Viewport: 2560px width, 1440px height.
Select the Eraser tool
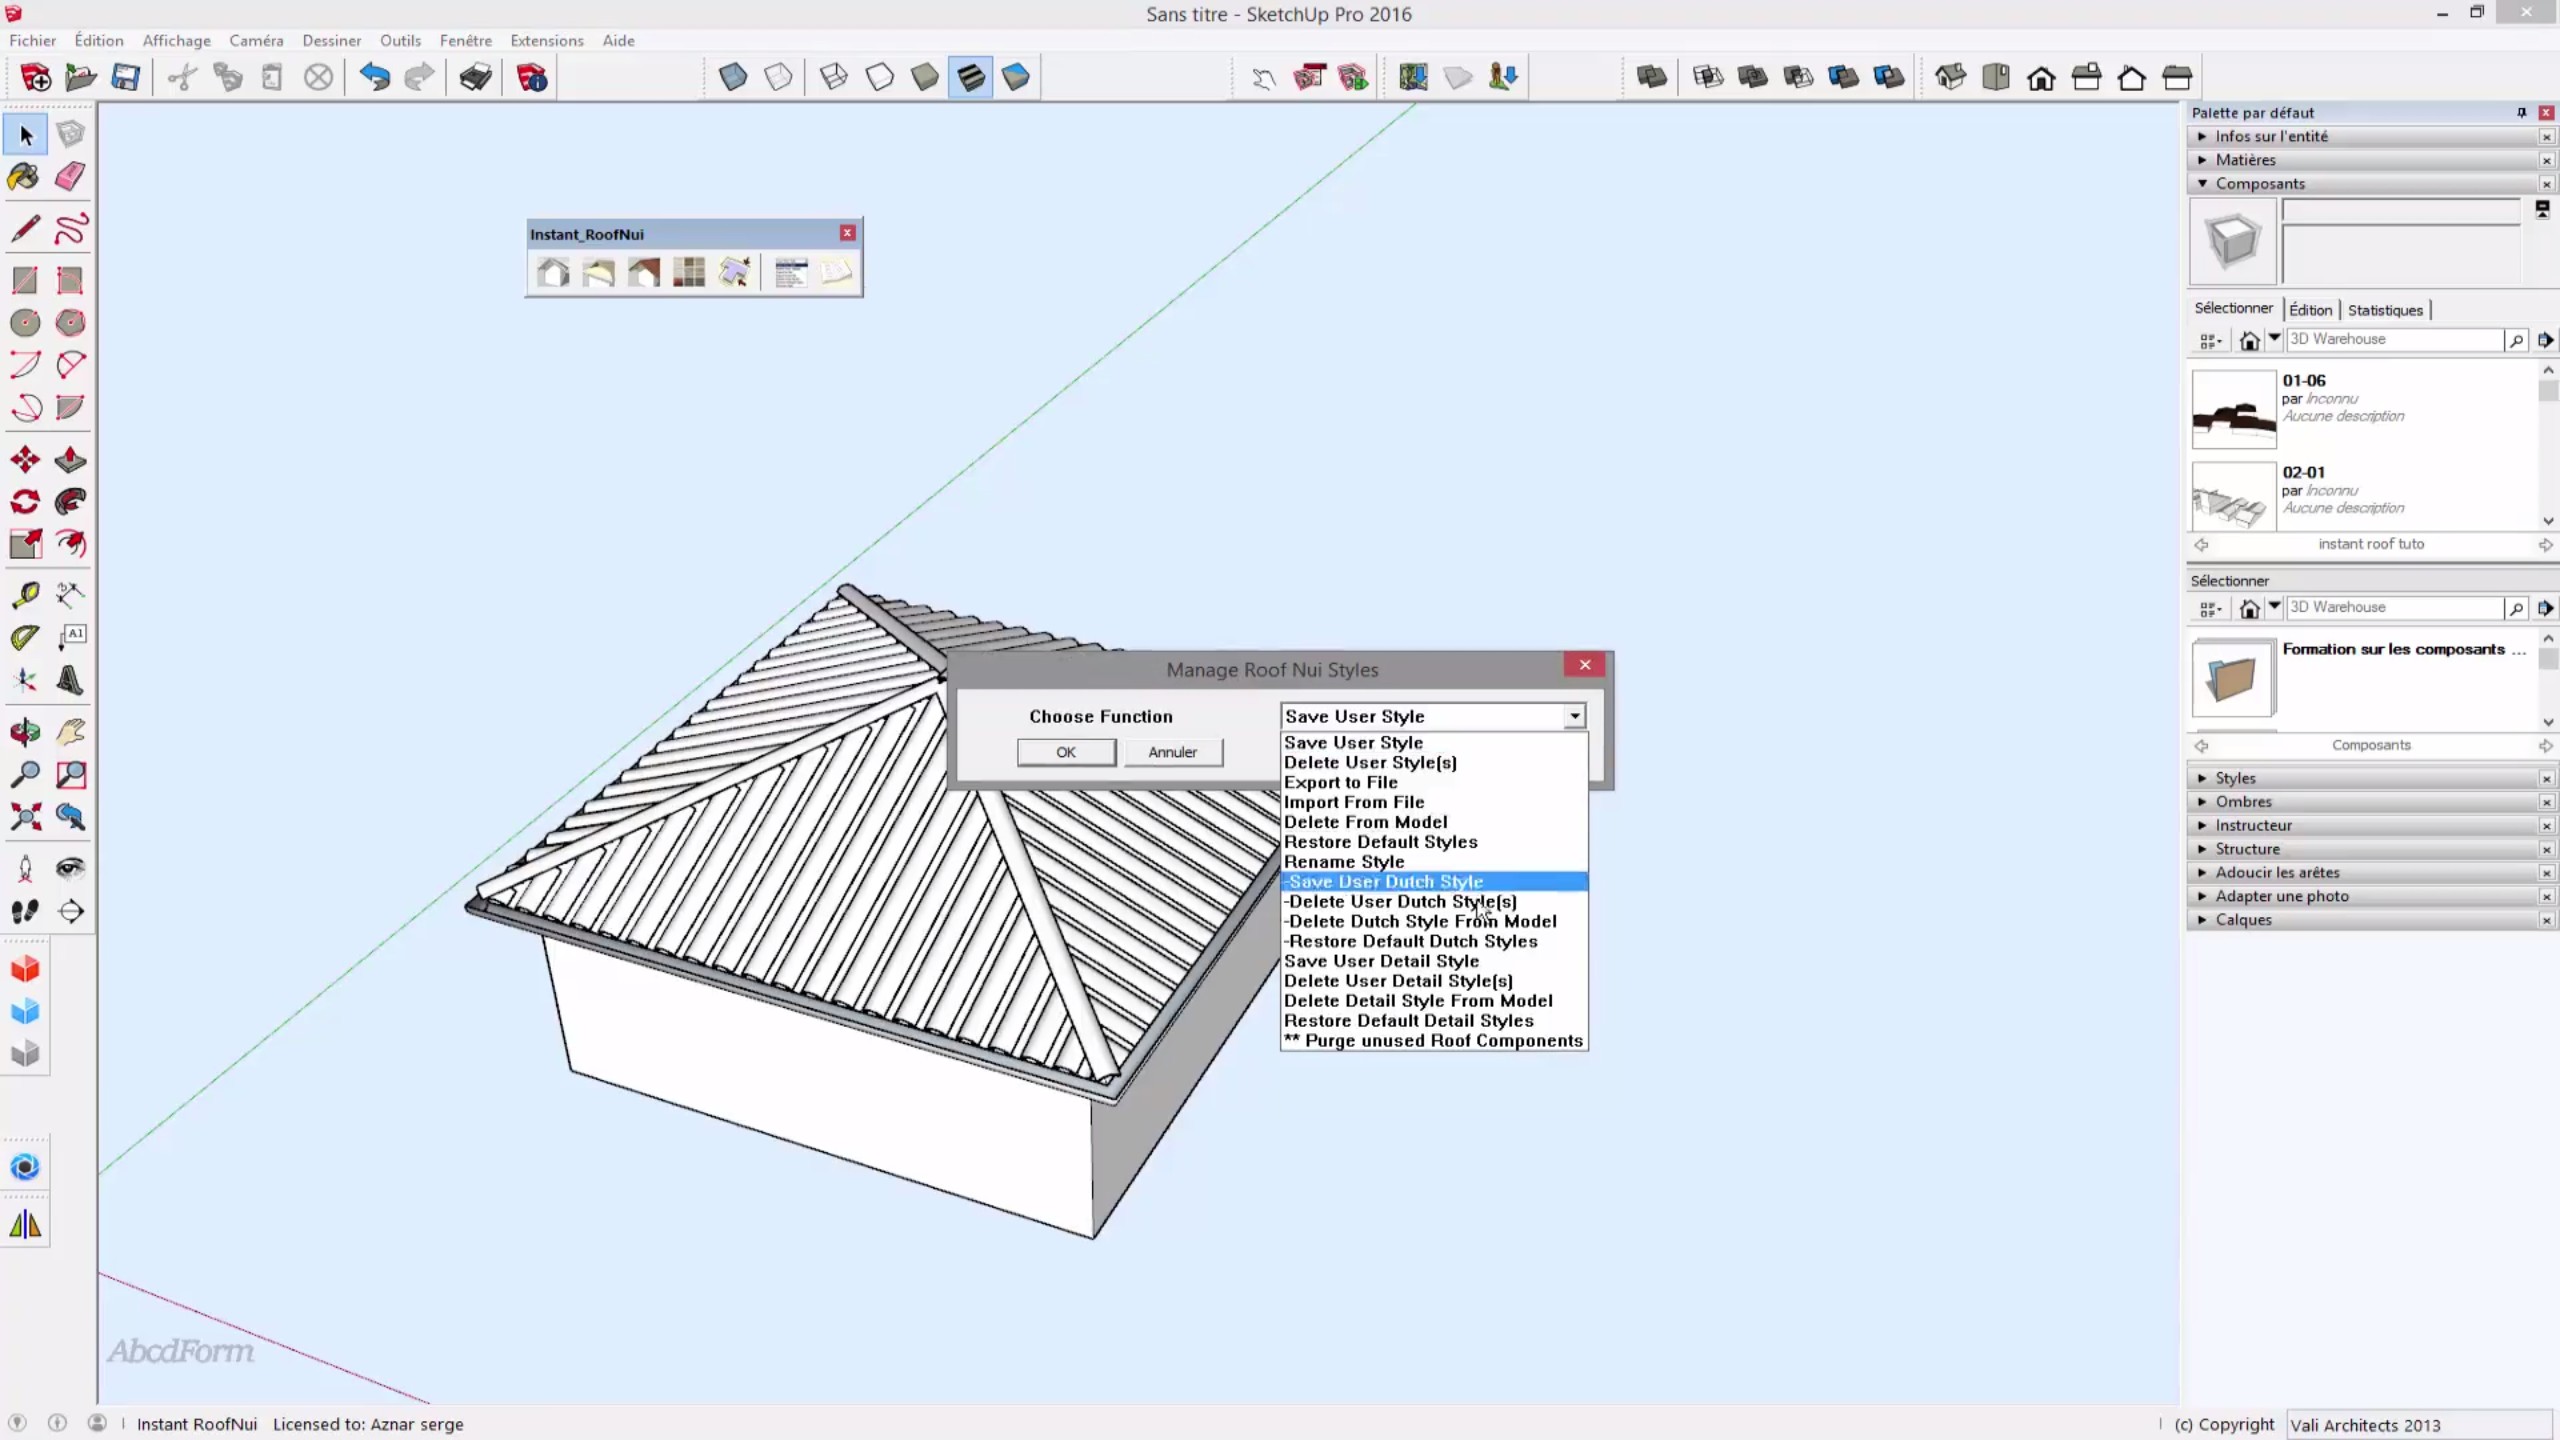(70, 177)
